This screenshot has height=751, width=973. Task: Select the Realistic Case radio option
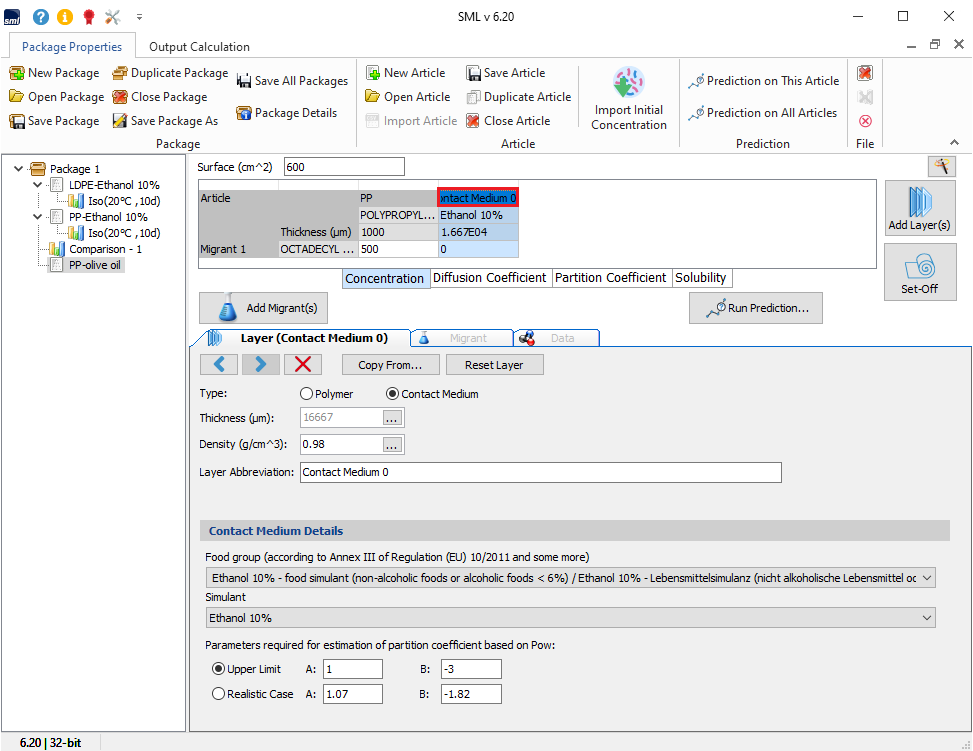219,694
